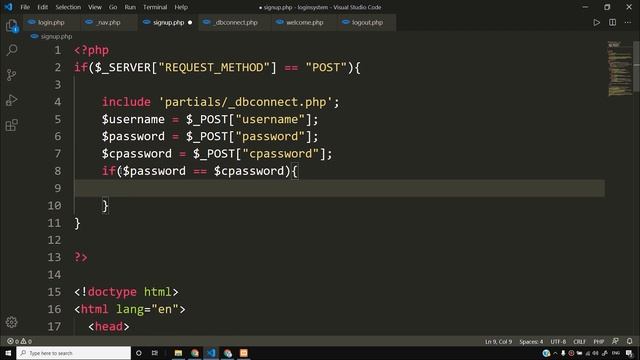Image resolution: width=640 pixels, height=360 pixels.
Task: Change encoding via UTF-8 indicator
Action: (x=558, y=341)
